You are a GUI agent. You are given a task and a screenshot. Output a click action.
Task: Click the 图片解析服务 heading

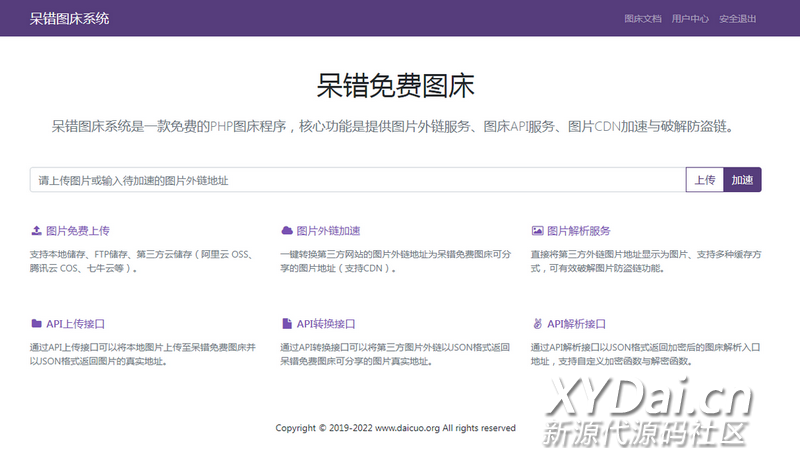(578, 230)
